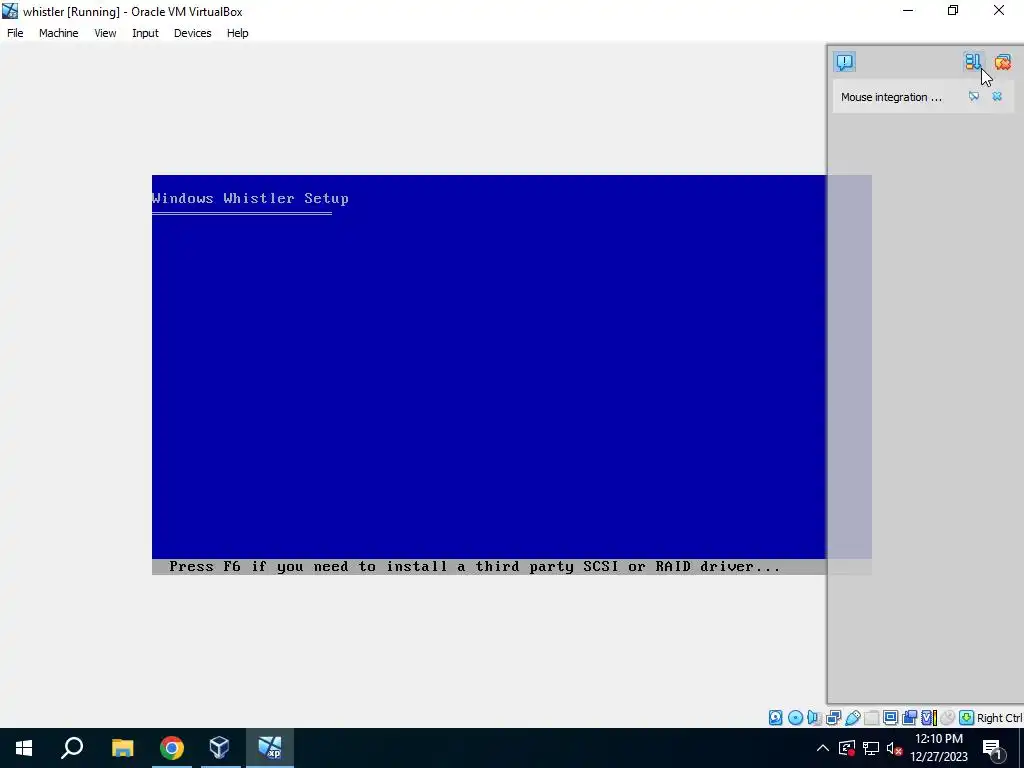
Task: Toggle the notification center speech-bubble icon
Action: point(844,62)
